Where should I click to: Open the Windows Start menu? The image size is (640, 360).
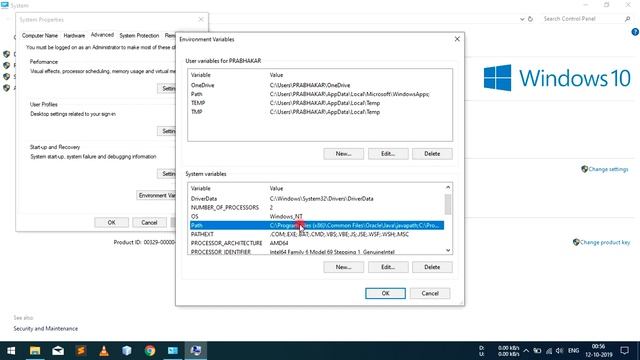click(x=11, y=351)
